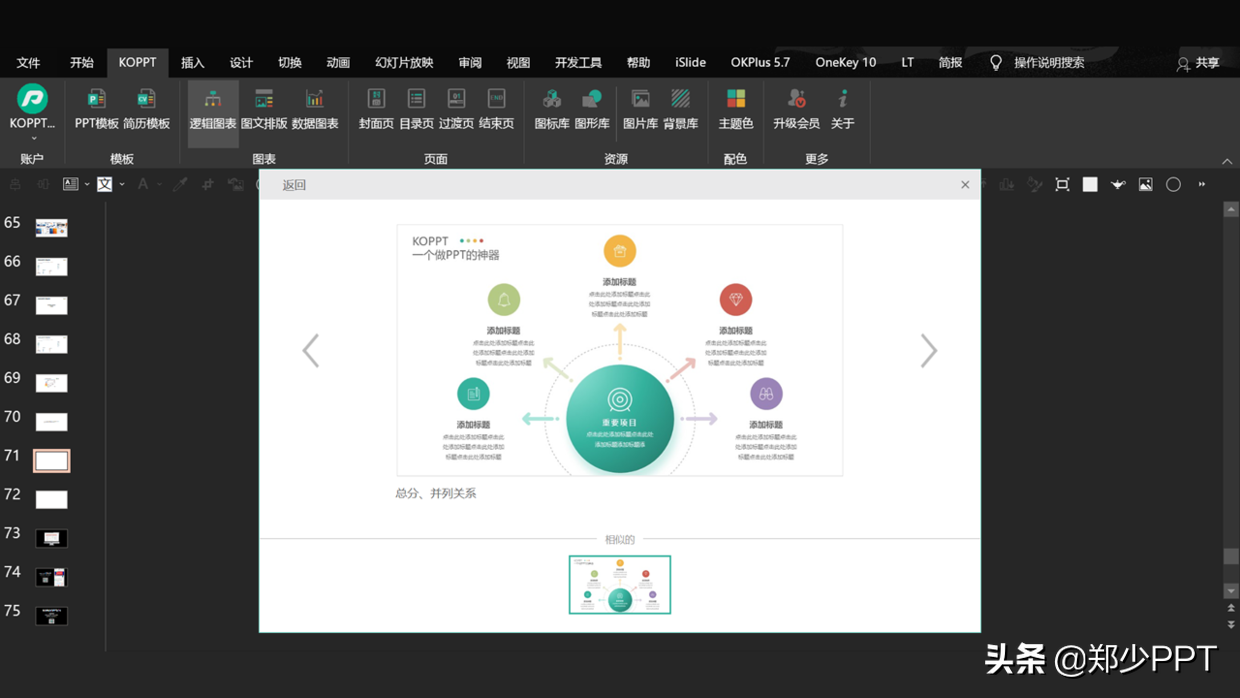Open the 封面页 cover page gallery
Viewport: 1240px width, 698px height.
(376, 110)
